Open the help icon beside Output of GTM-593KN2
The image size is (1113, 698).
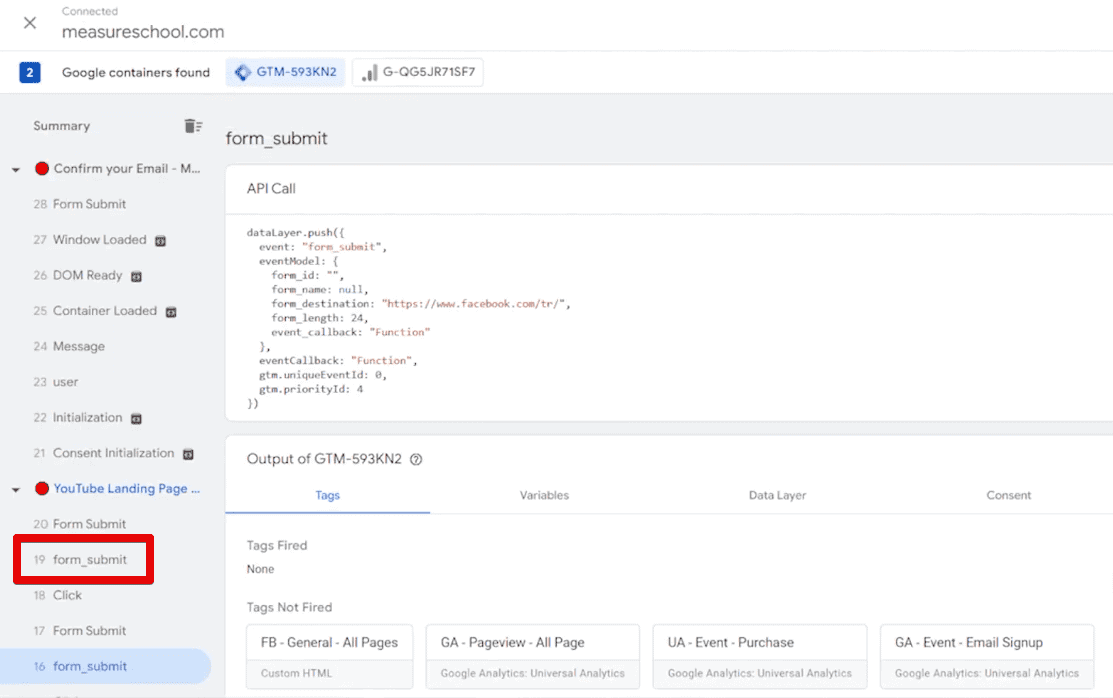416,459
